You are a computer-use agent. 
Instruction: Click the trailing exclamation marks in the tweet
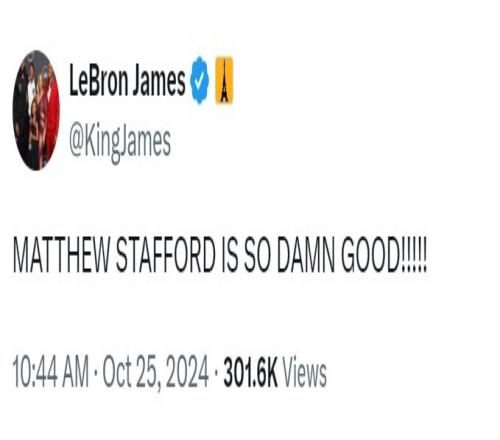tap(413, 254)
